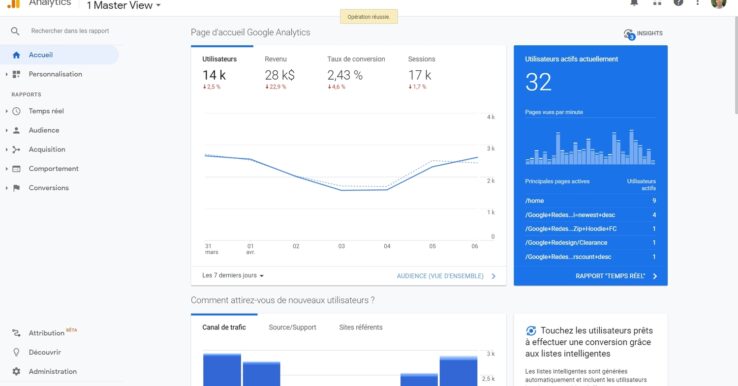Click the smart lists refresh icon
The height and width of the screenshot is (386, 738).
pos(531,331)
